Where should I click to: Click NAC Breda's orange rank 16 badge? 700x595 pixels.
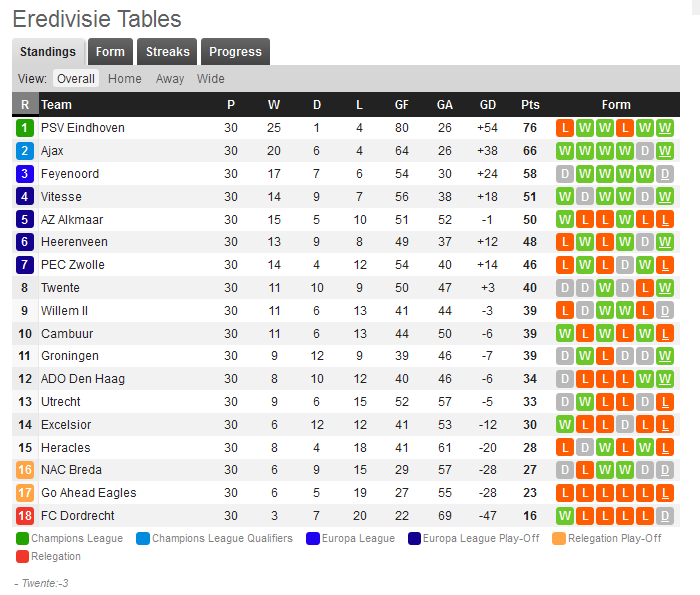point(25,470)
